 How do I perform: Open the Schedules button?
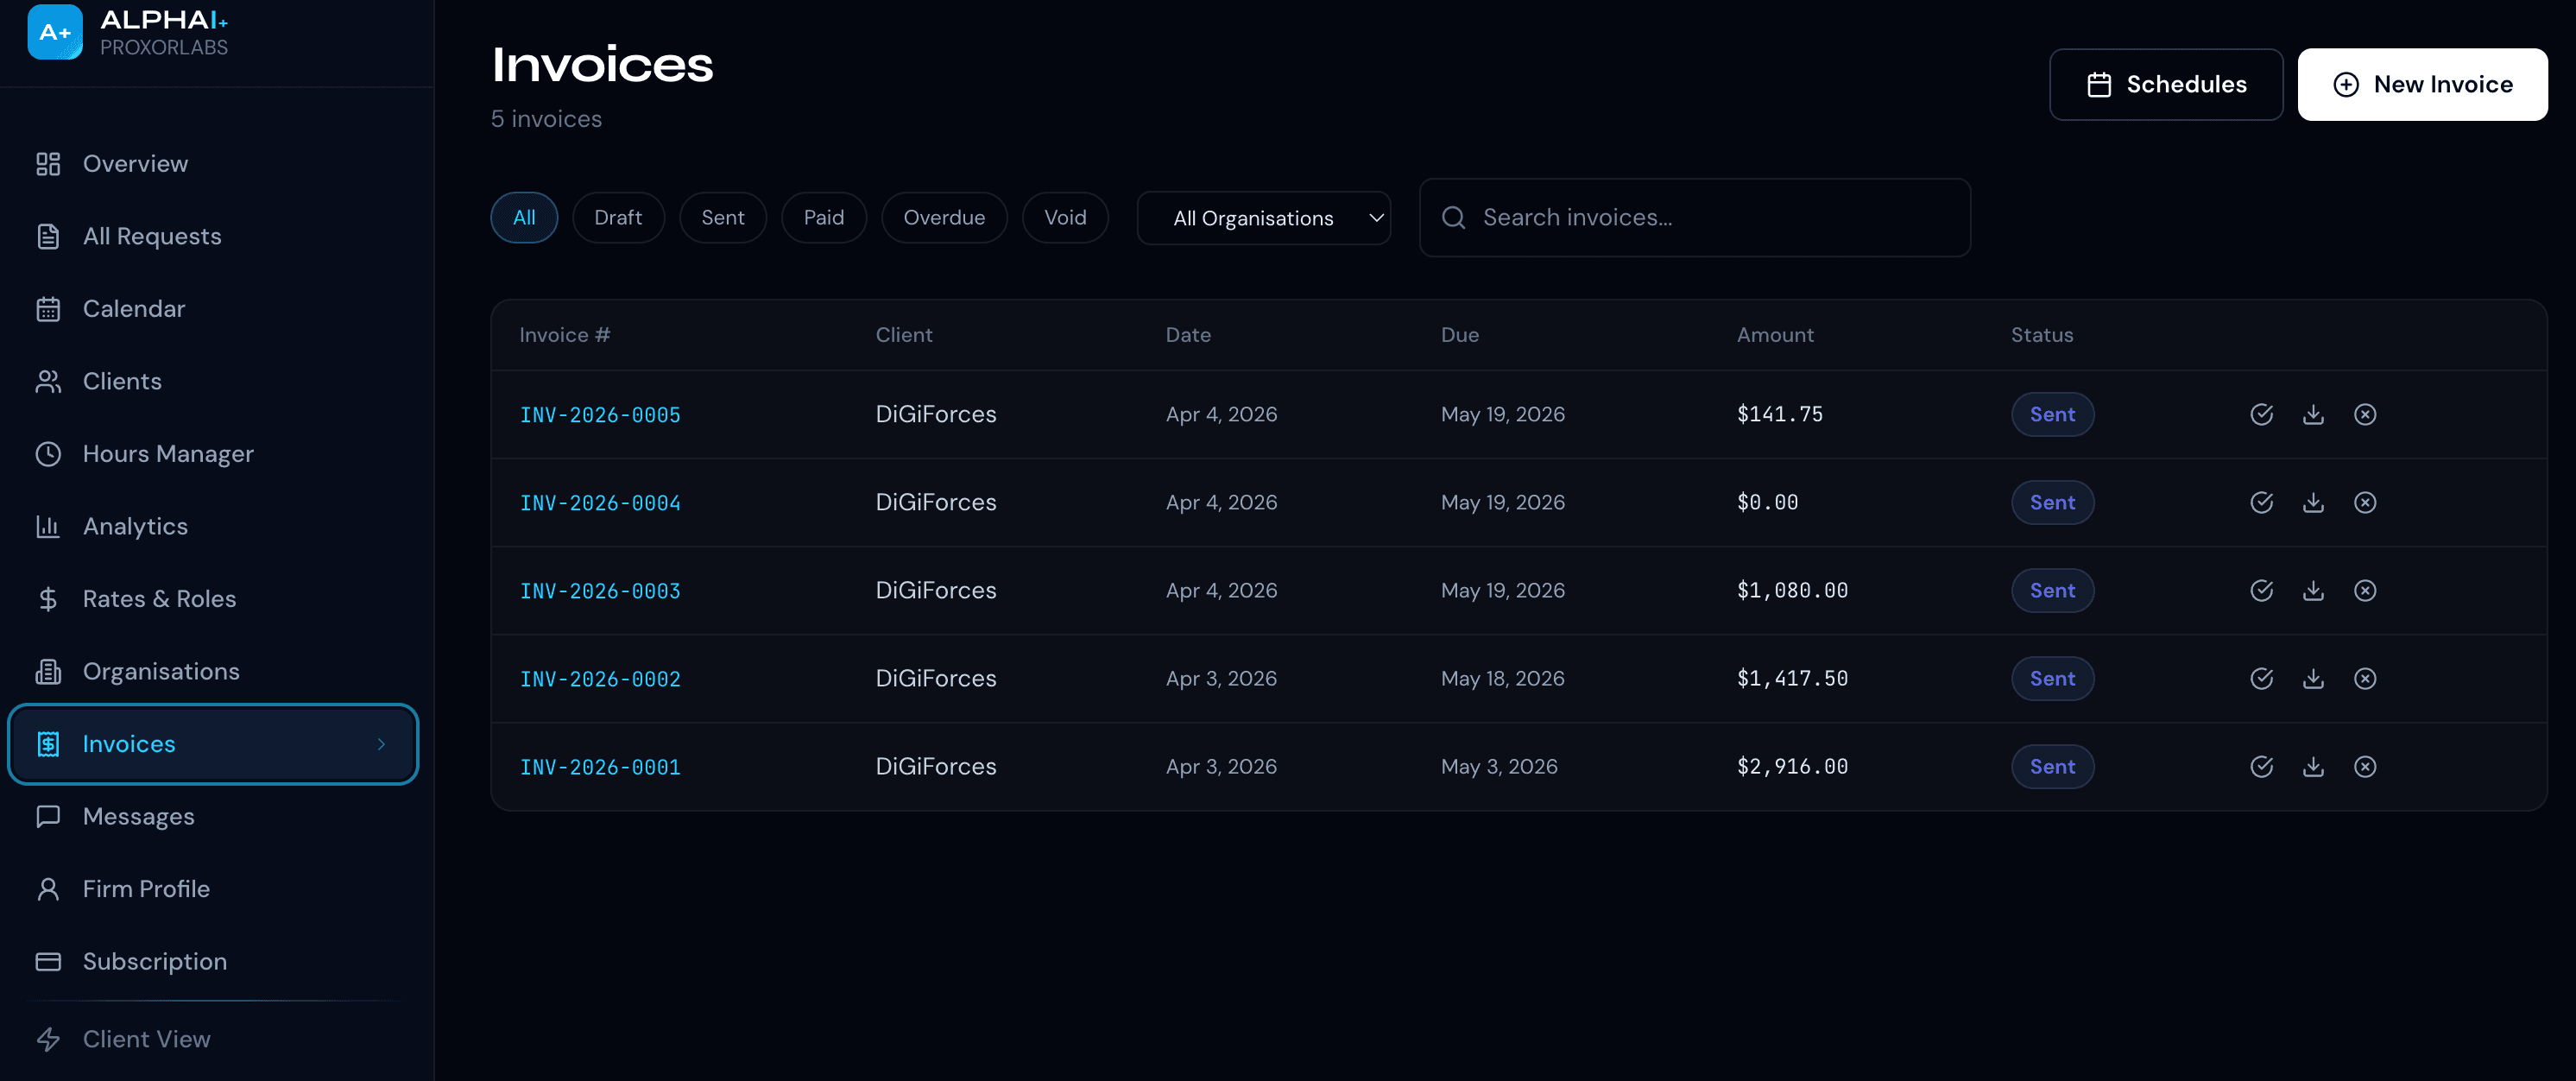coord(2165,84)
